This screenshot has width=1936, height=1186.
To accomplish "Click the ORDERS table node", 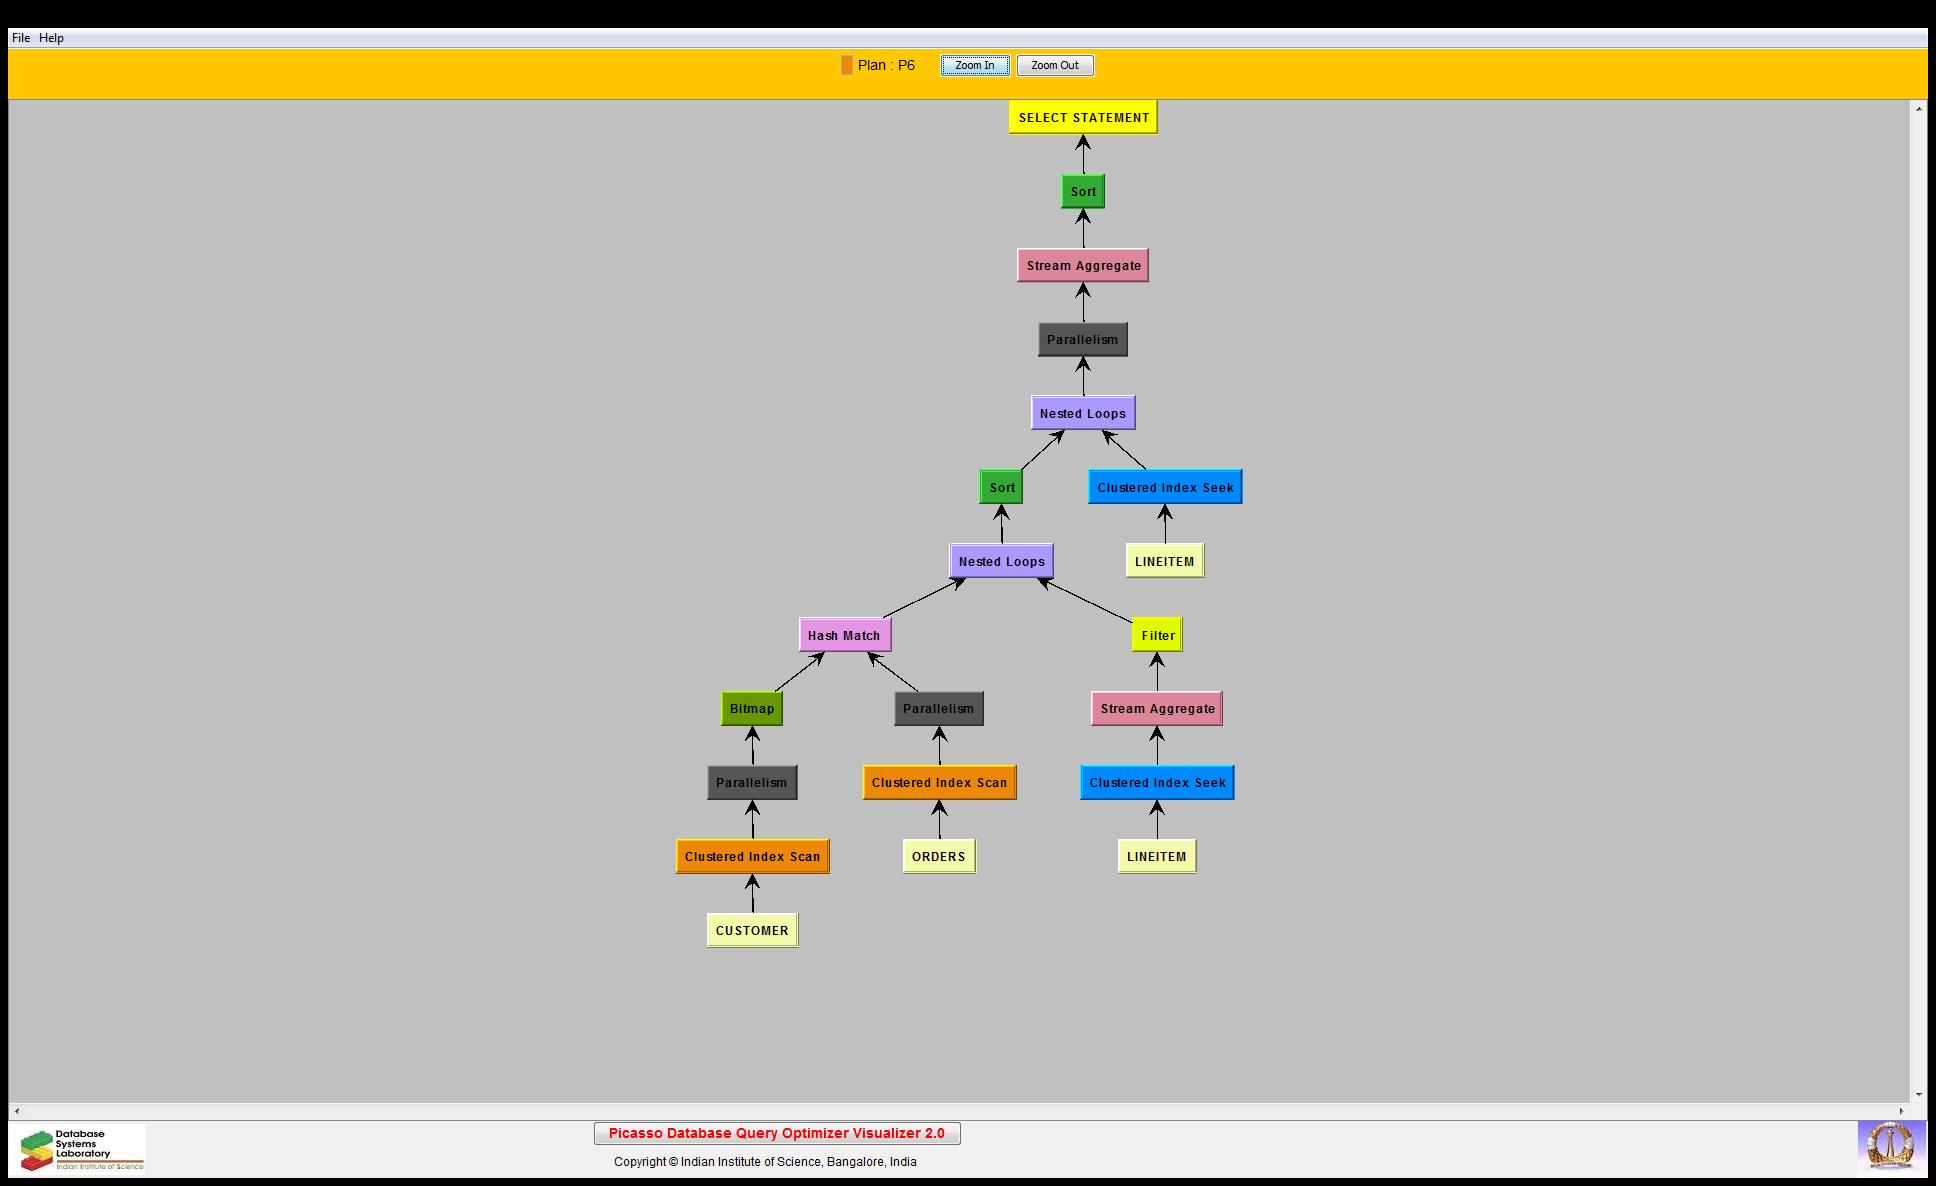I will 938,857.
